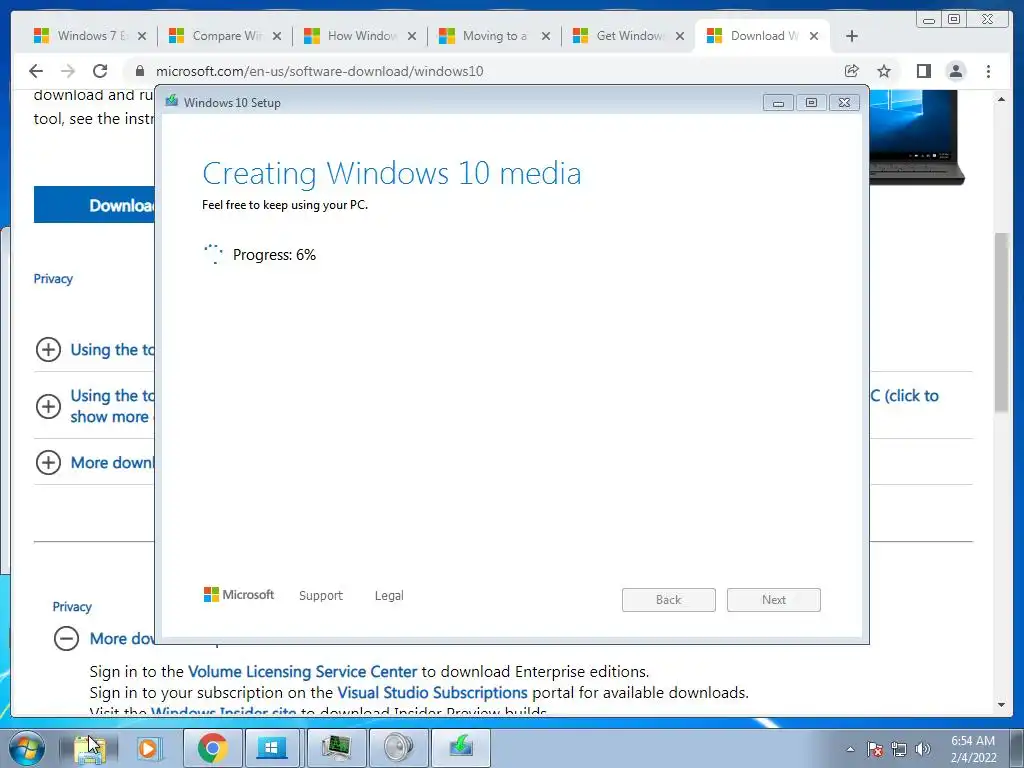Minimize the Windows 10 Setup dialog
Image resolution: width=1024 pixels, height=768 pixels.
coord(778,103)
